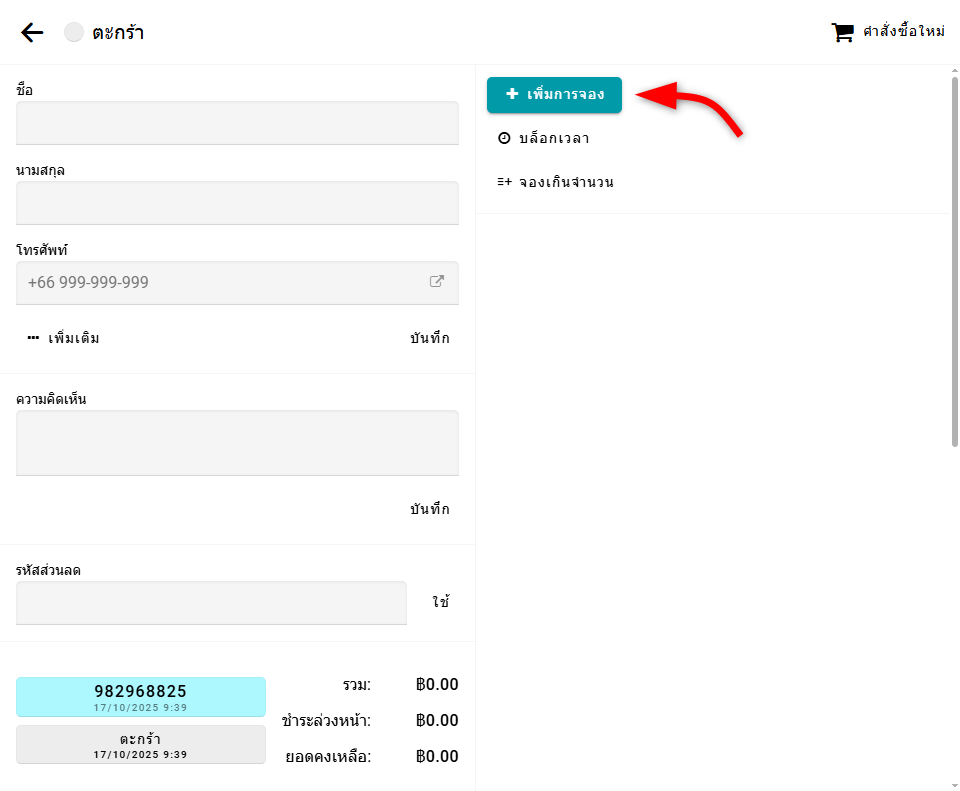Click the grey ตะกร้า status box
960x791 pixels.
(141, 744)
